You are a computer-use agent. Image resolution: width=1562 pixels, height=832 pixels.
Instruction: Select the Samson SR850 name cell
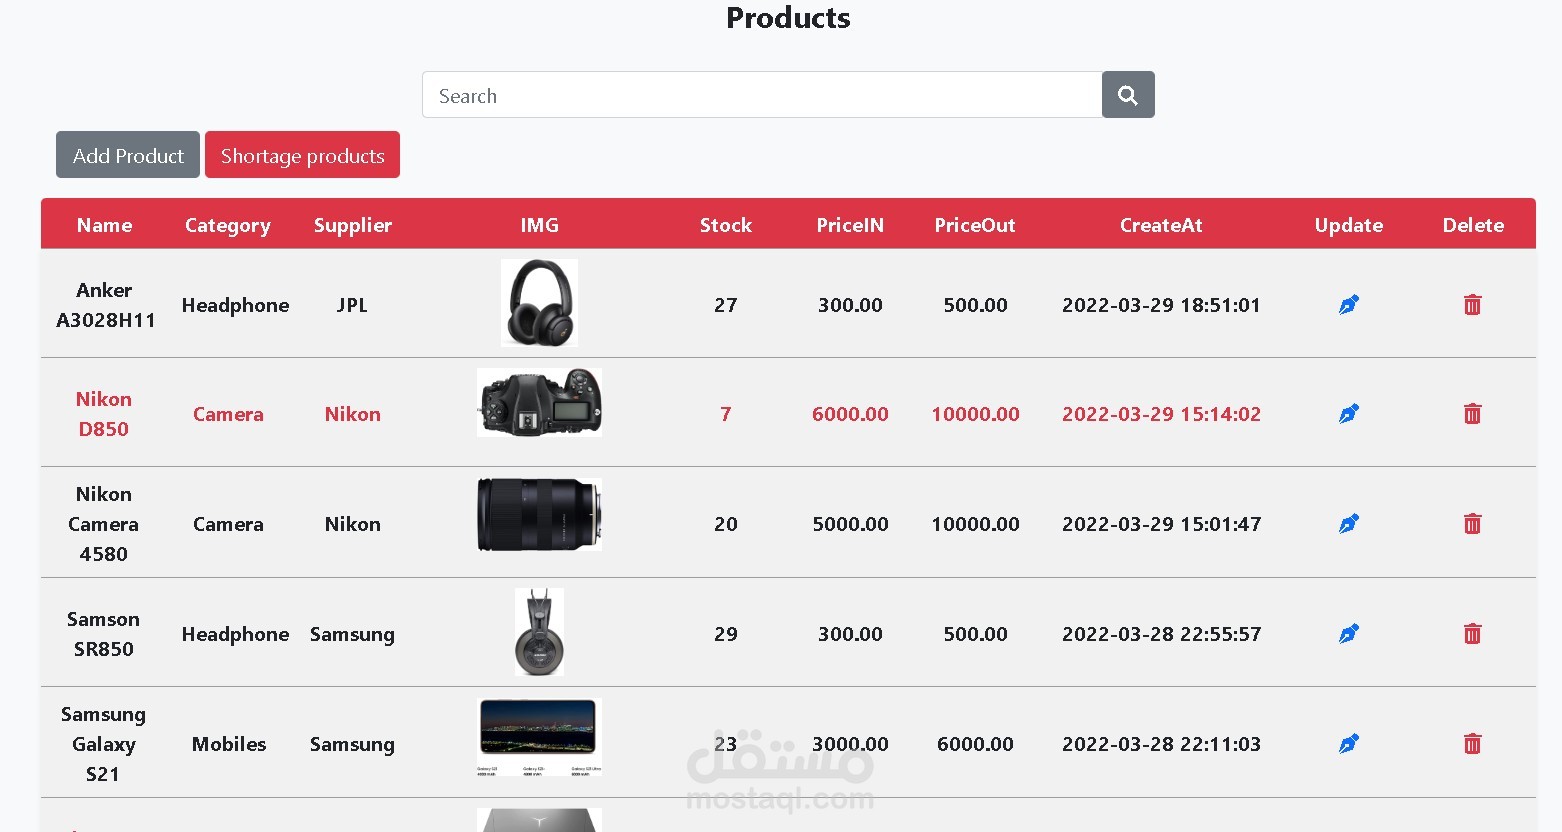coord(104,634)
